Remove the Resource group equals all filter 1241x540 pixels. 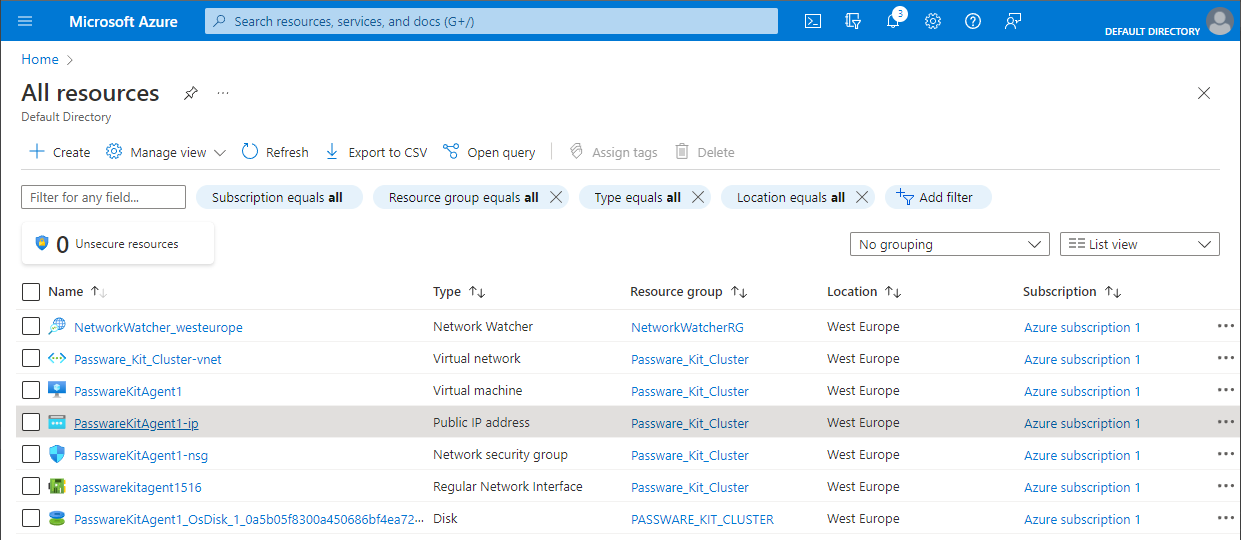[556, 197]
